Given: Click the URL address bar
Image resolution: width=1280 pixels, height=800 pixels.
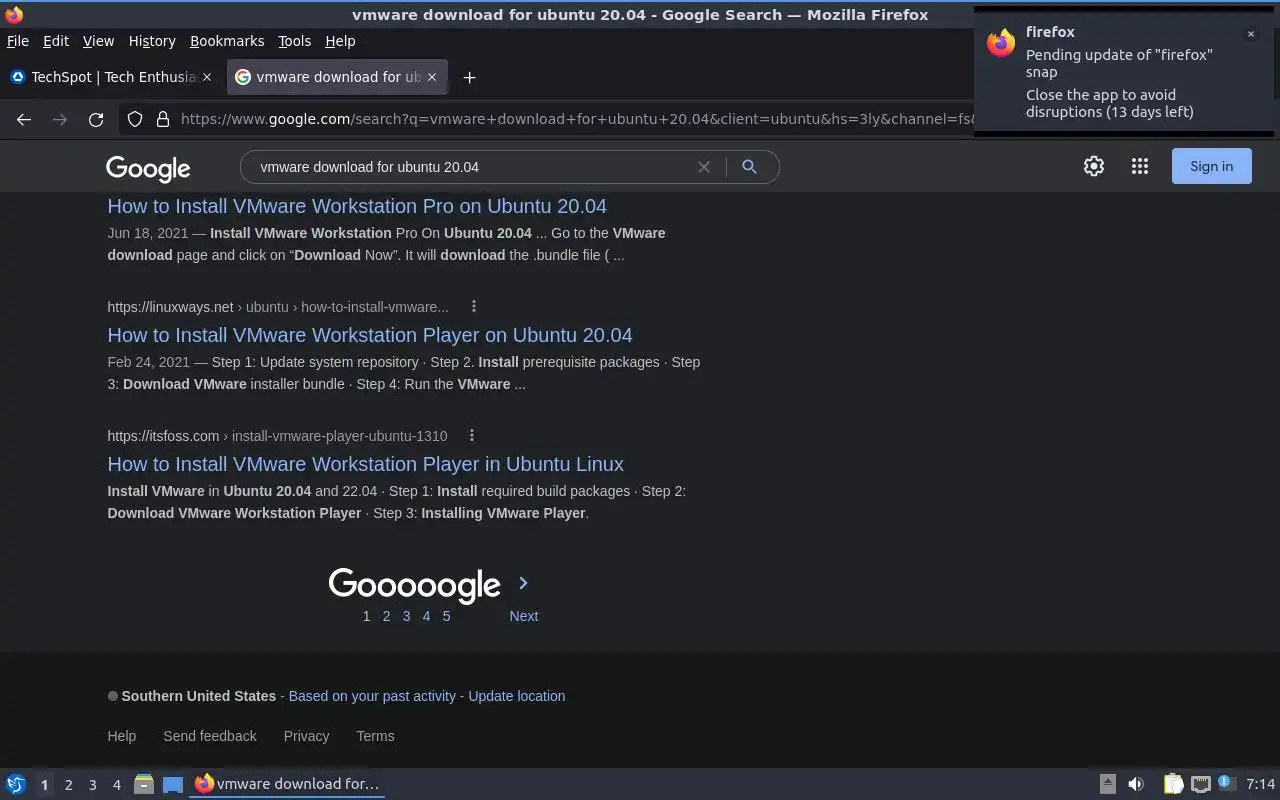Looking at the screenshot, I should pyautogui.click(x=575, y=119).
